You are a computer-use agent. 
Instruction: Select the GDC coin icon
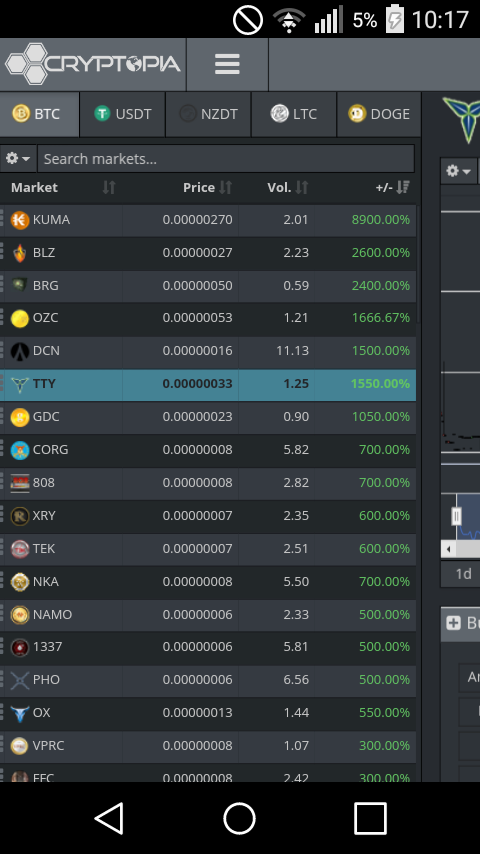click(x=20, y=417)
